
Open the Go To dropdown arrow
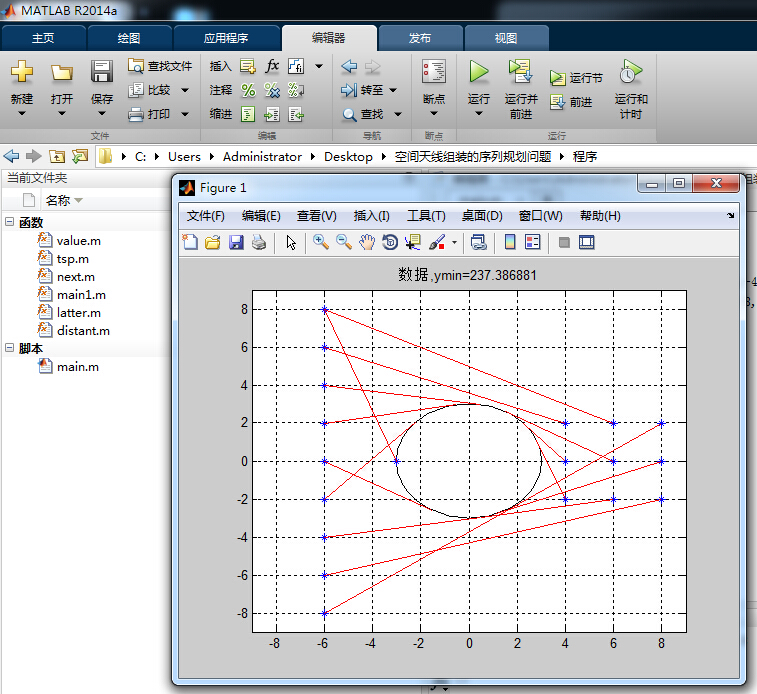pos(393,90)
